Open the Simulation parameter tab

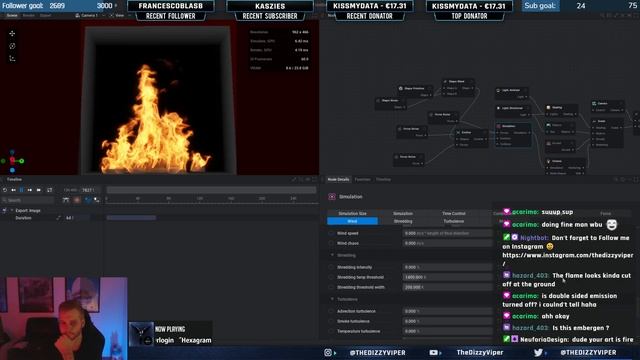[x=403, y=213]
